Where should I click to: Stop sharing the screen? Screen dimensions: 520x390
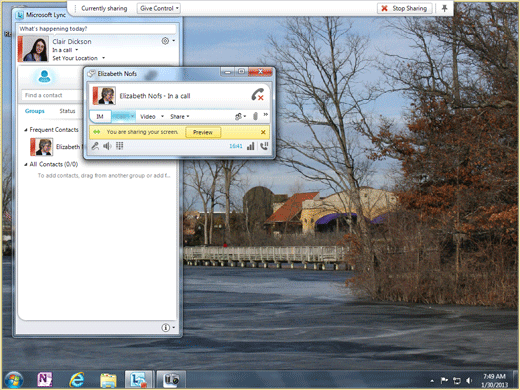pos(405,8)
